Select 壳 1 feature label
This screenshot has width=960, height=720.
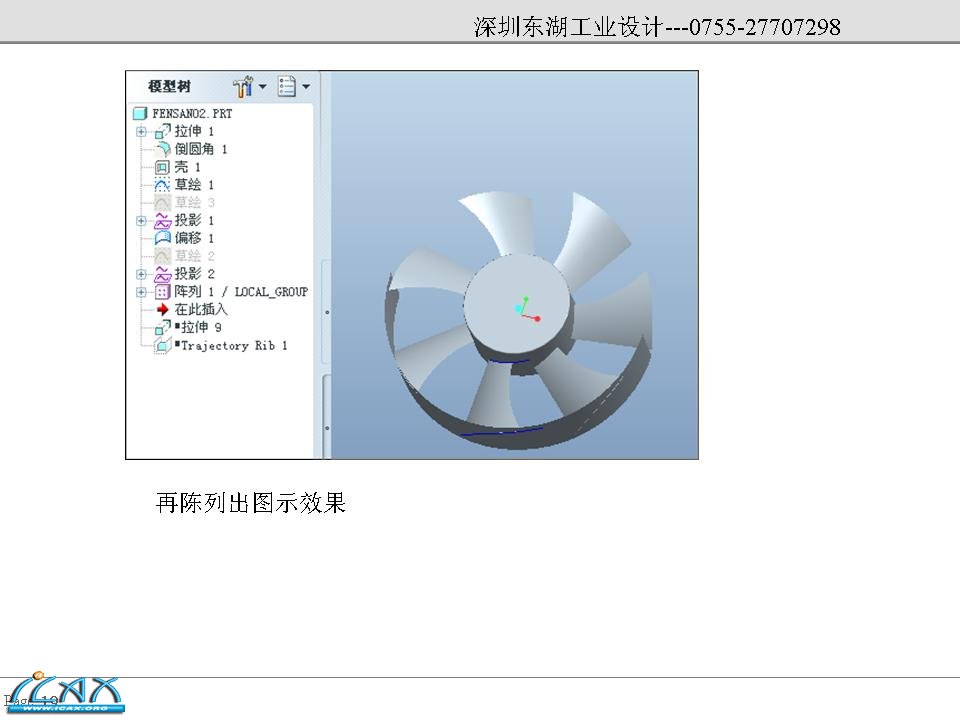click(187, 167)
